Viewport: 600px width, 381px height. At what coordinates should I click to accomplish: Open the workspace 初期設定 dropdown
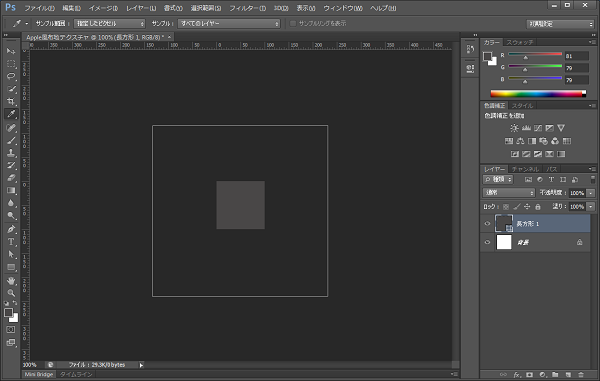560,24
